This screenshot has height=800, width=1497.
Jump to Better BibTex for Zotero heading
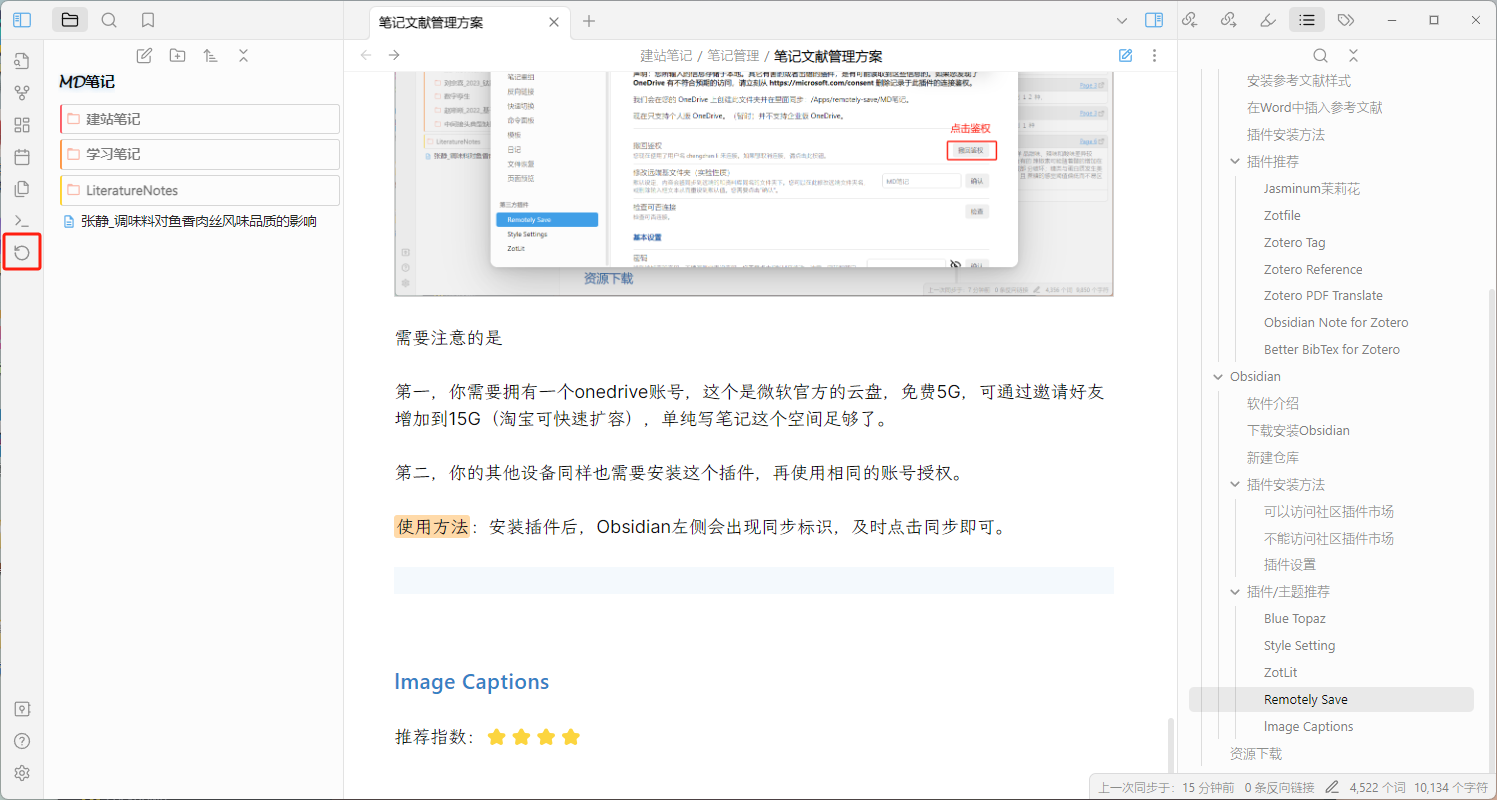[x=1332, y=349]
